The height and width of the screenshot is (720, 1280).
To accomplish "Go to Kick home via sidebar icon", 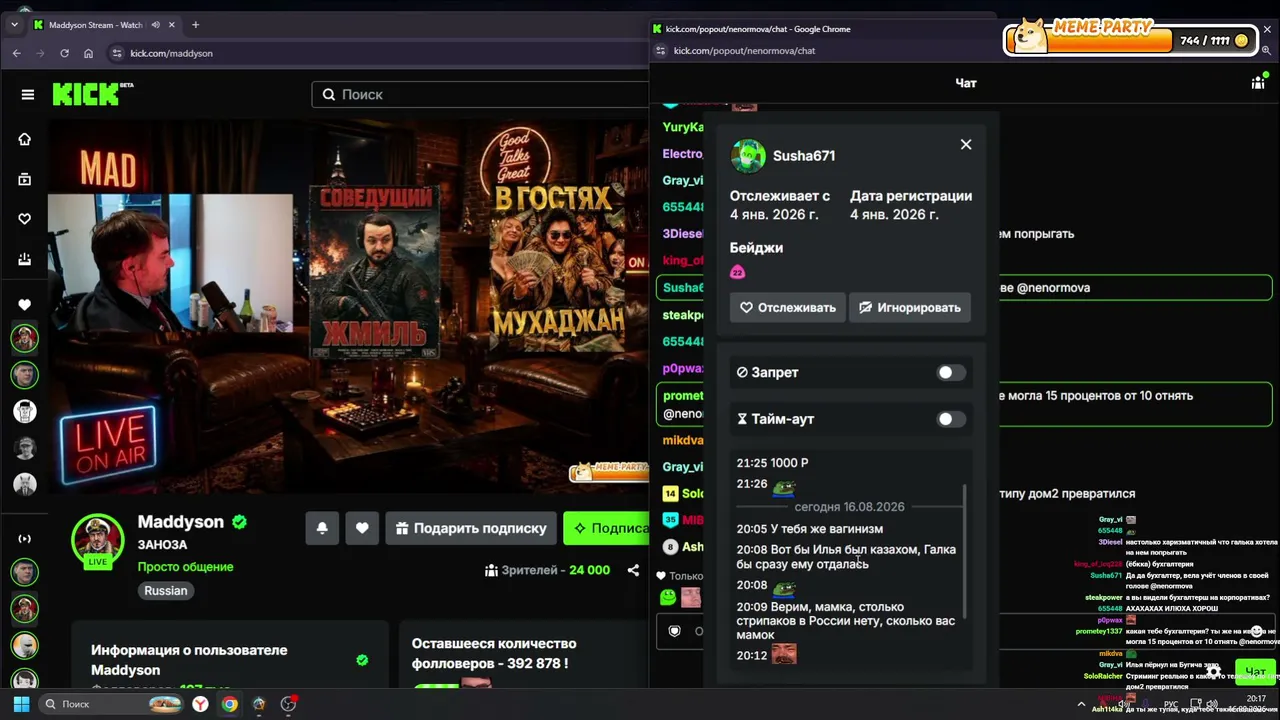I will [25, 139].
